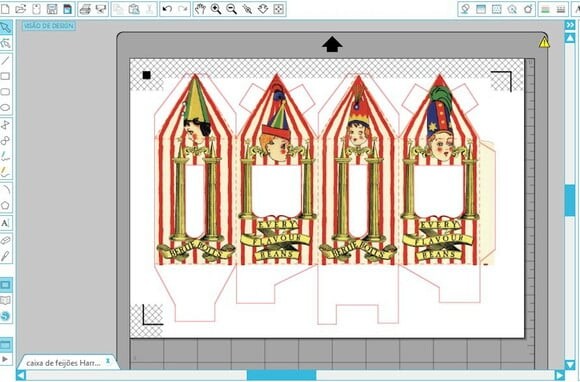This screenshot has width=580, height=382.
Task: Select the Polygon line tool
Action: 5,125
